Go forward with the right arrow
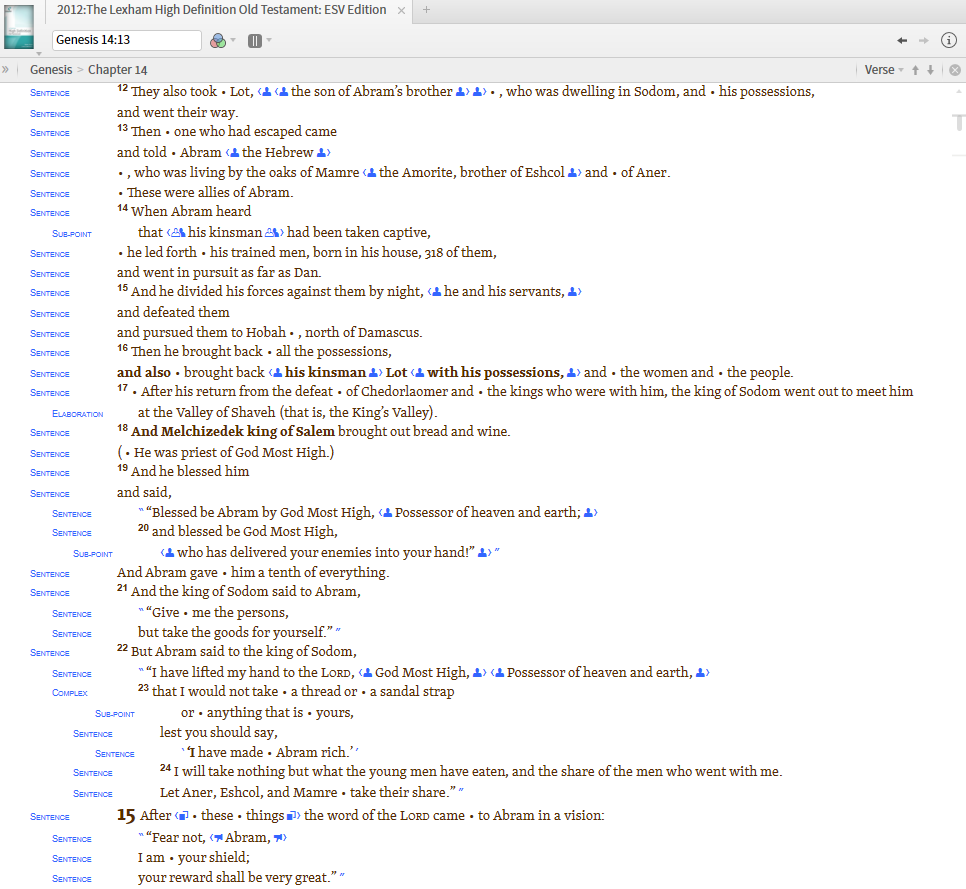 923,41
